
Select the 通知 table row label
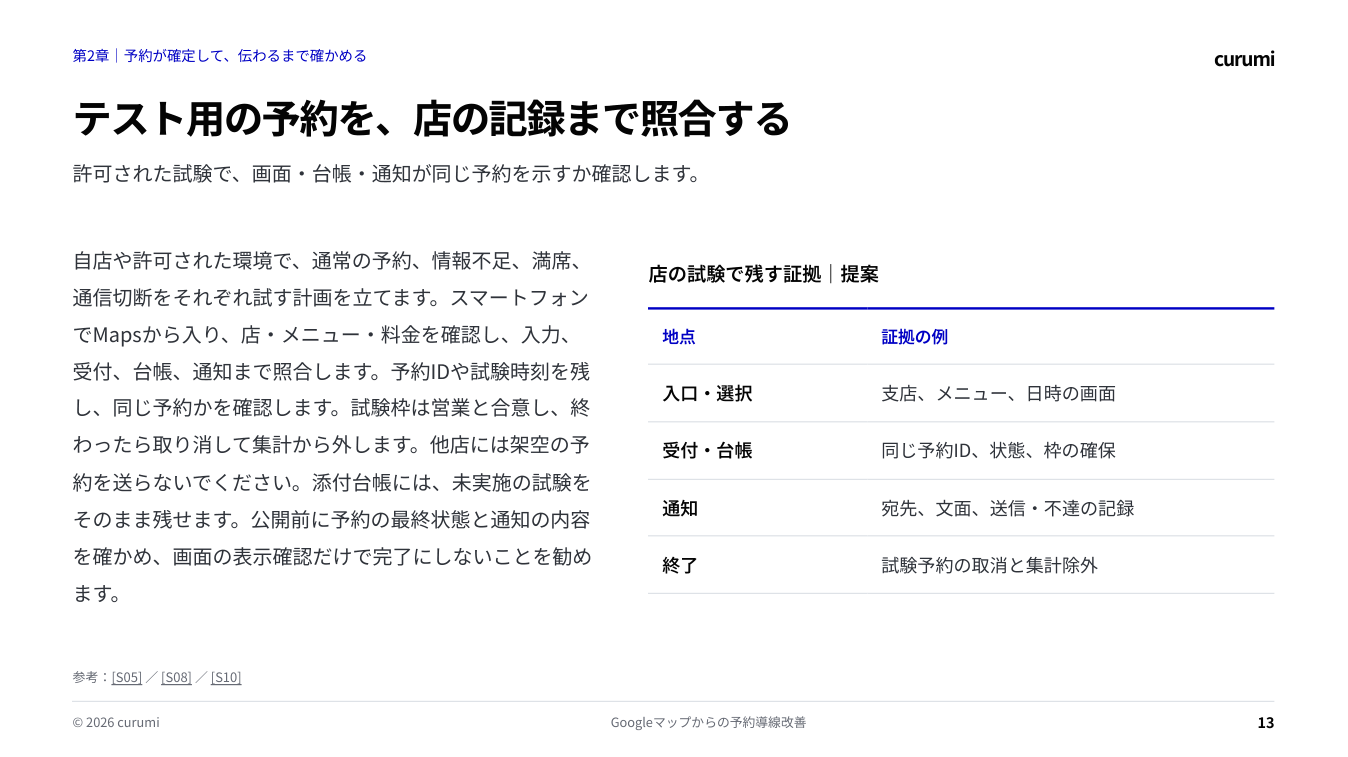pyautogui.click(x=680, y=508)
